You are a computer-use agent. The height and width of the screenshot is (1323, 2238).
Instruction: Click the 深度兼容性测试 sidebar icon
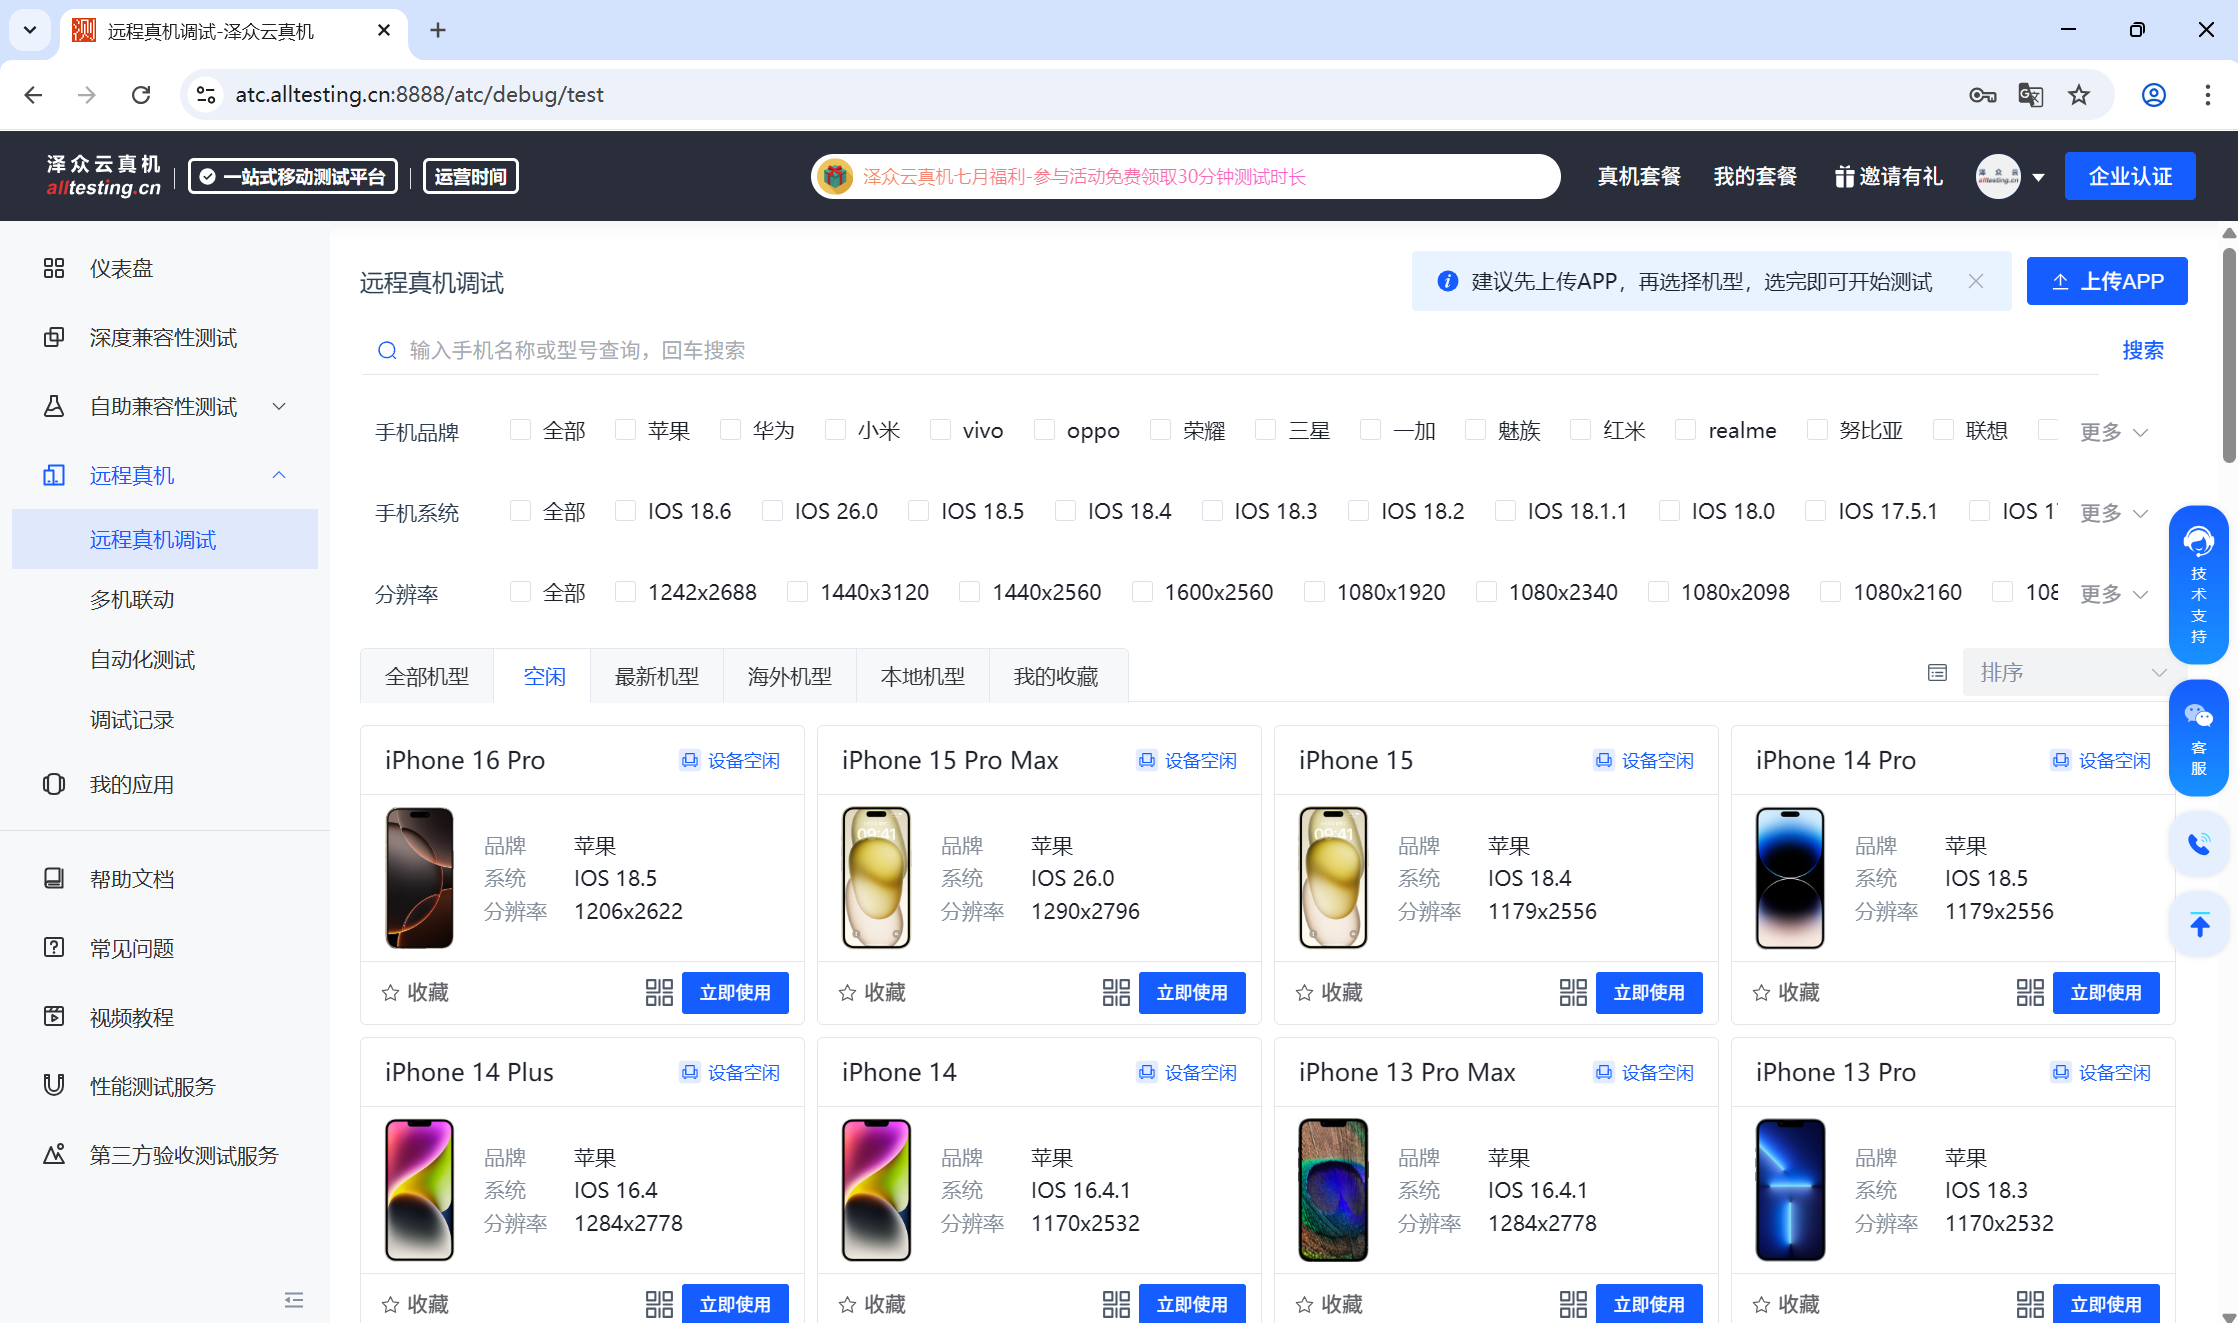click(x=54, y=337)
